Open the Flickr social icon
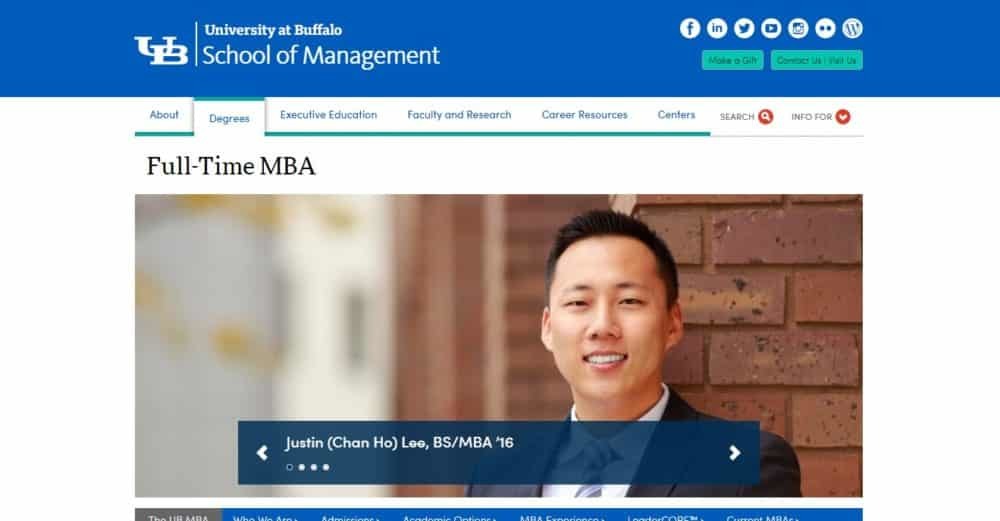 [x=825, y=28]
